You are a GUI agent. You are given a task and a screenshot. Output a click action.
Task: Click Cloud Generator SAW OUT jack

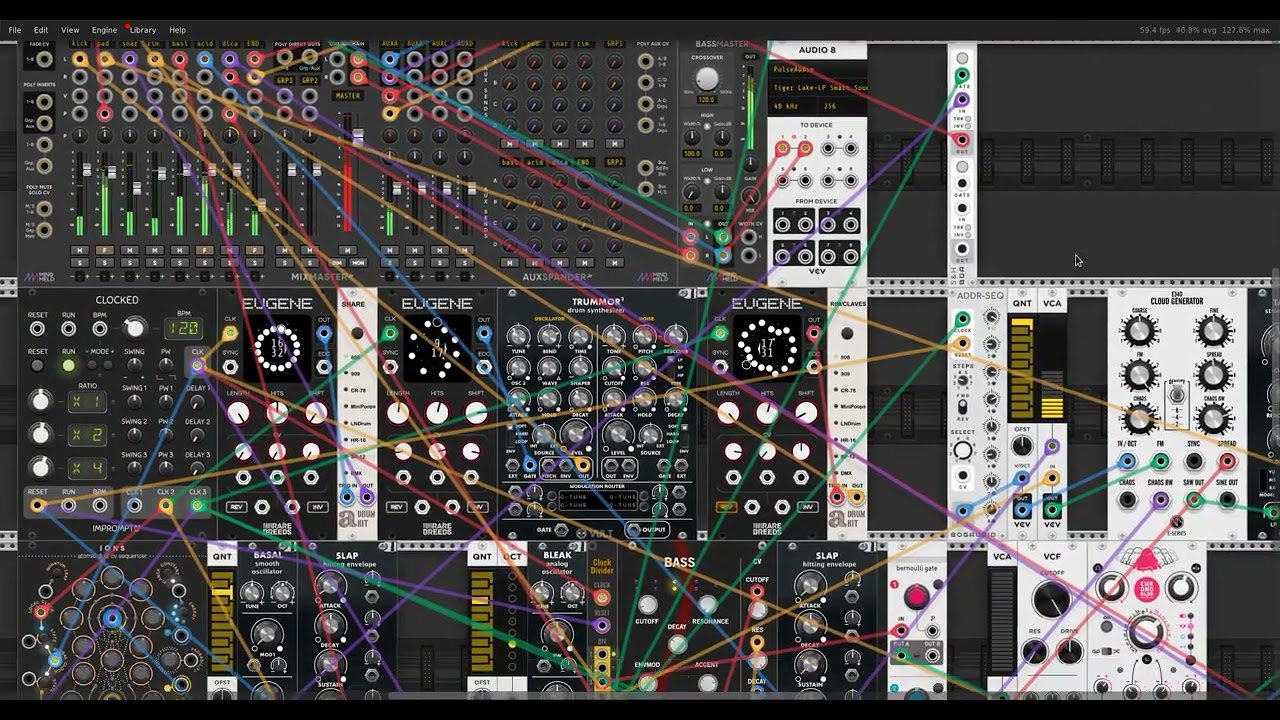1193,500
